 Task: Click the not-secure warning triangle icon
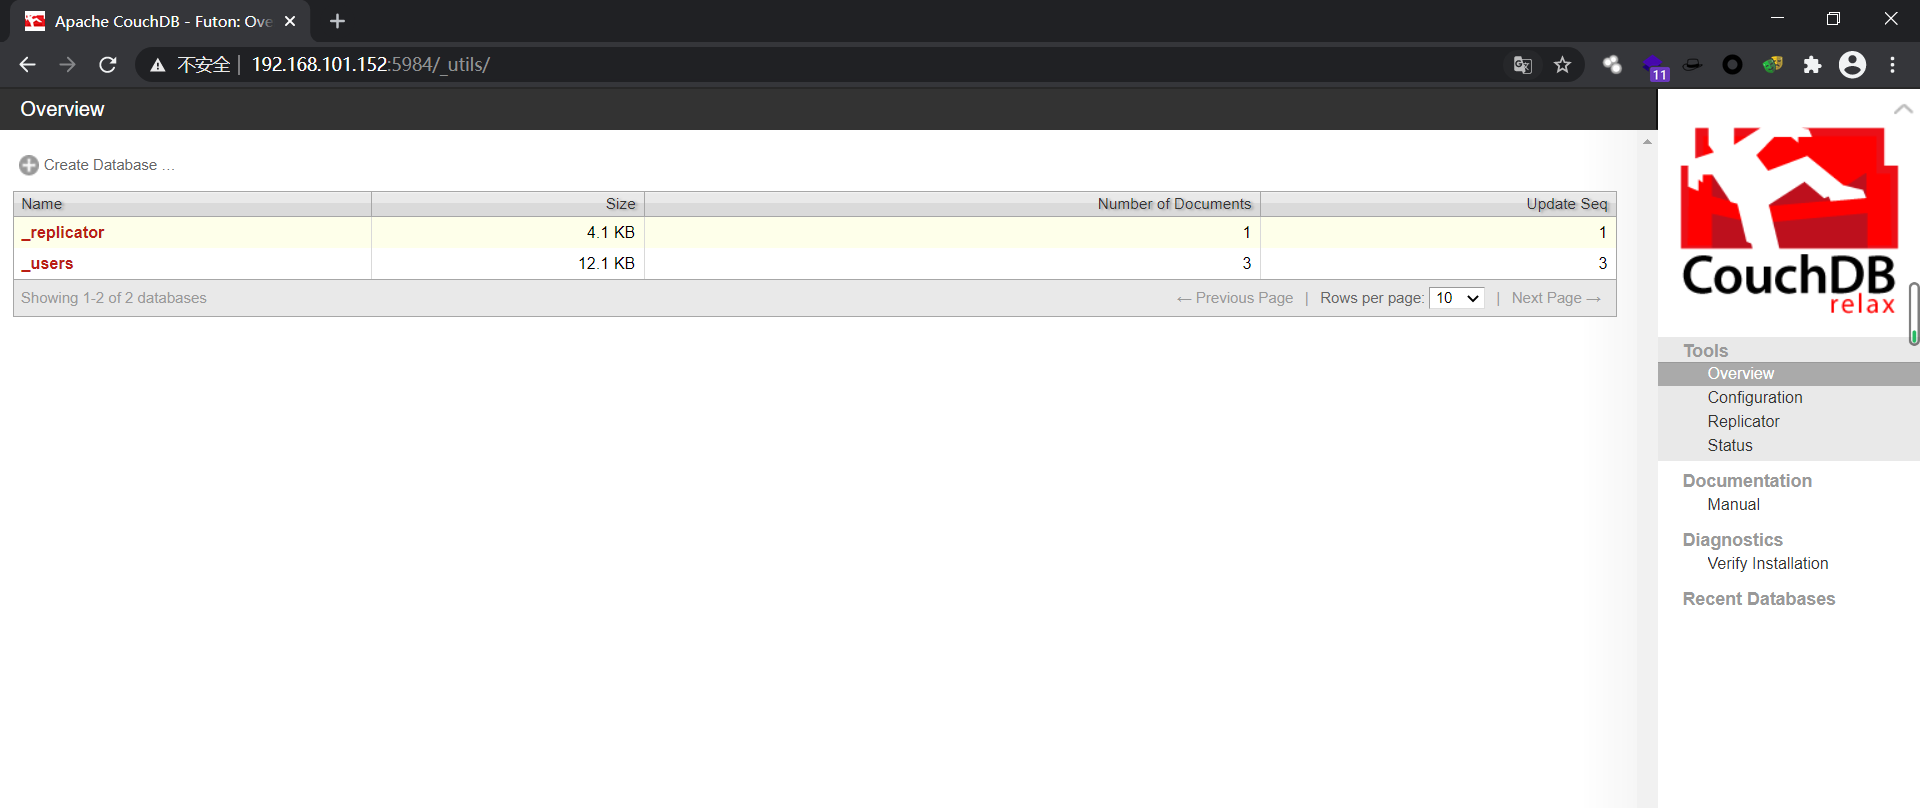(x=157, y=65)
